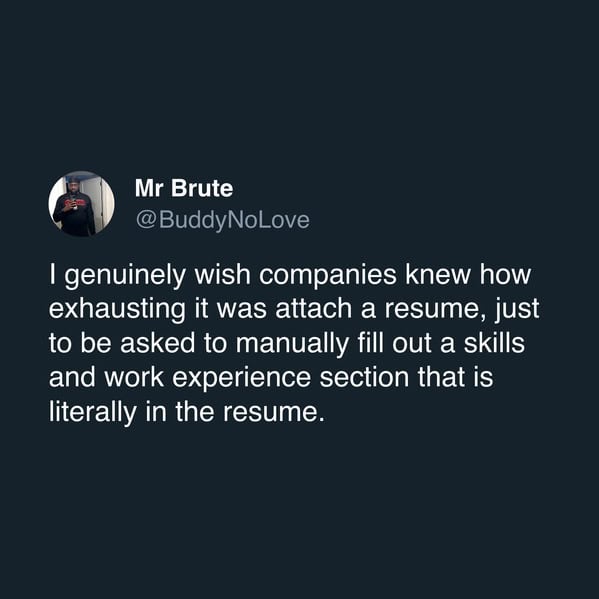Click the word "companies" in the tweet
The image size is (599, 599).
(x=328, y=277)
